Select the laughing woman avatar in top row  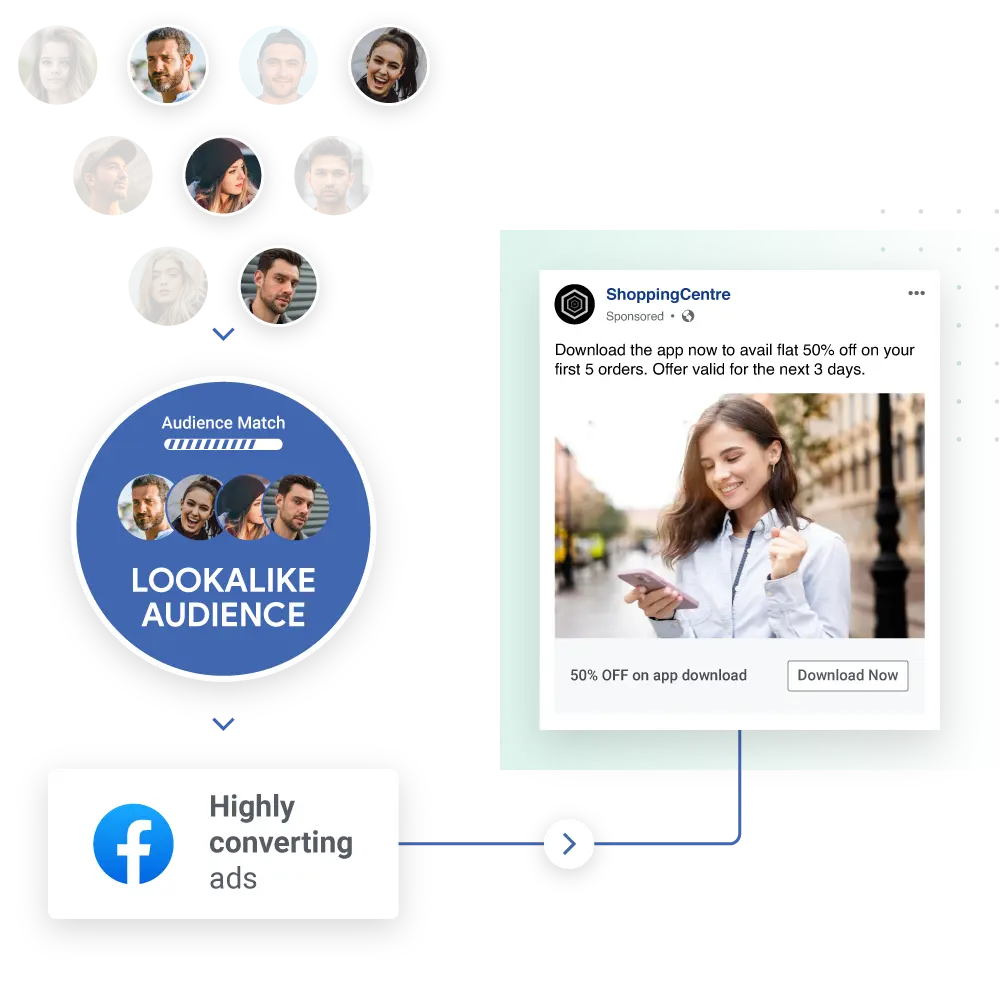pyautogui.click(x=389, y=65)
